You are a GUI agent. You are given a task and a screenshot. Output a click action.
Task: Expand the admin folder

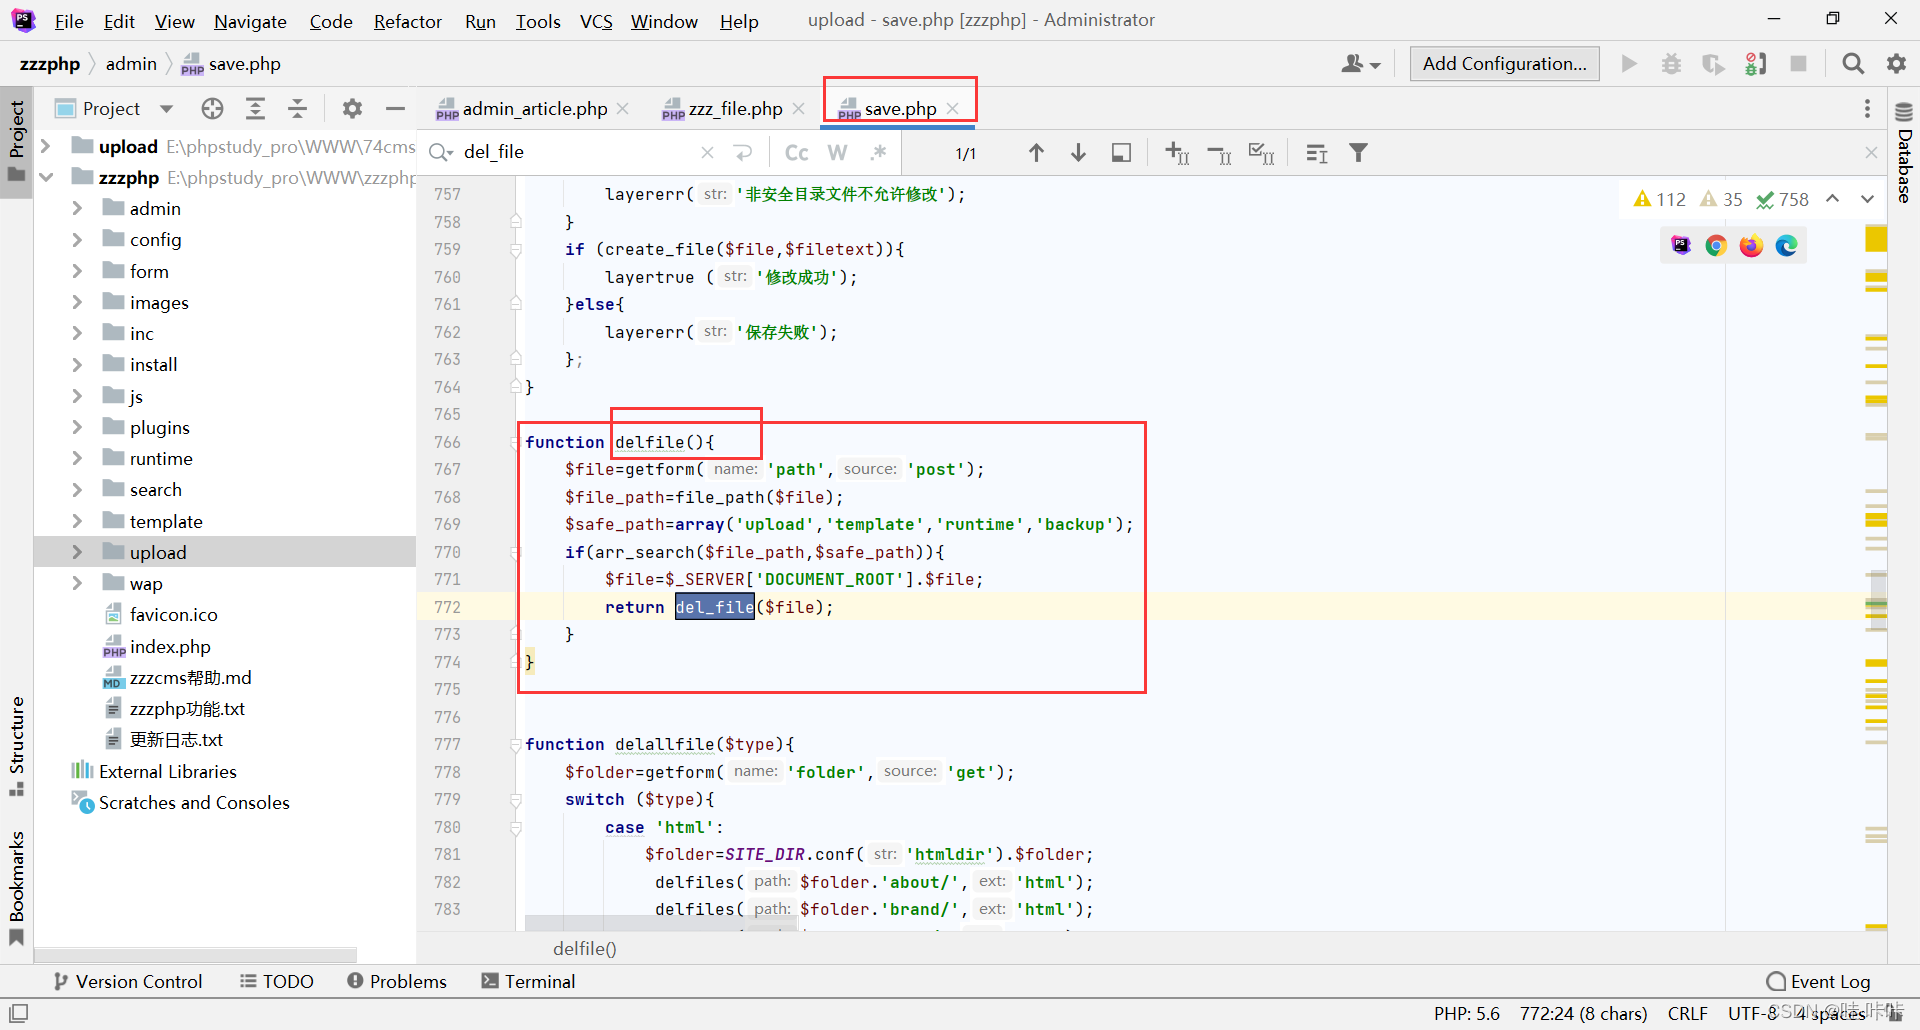[x=77, y=208]
